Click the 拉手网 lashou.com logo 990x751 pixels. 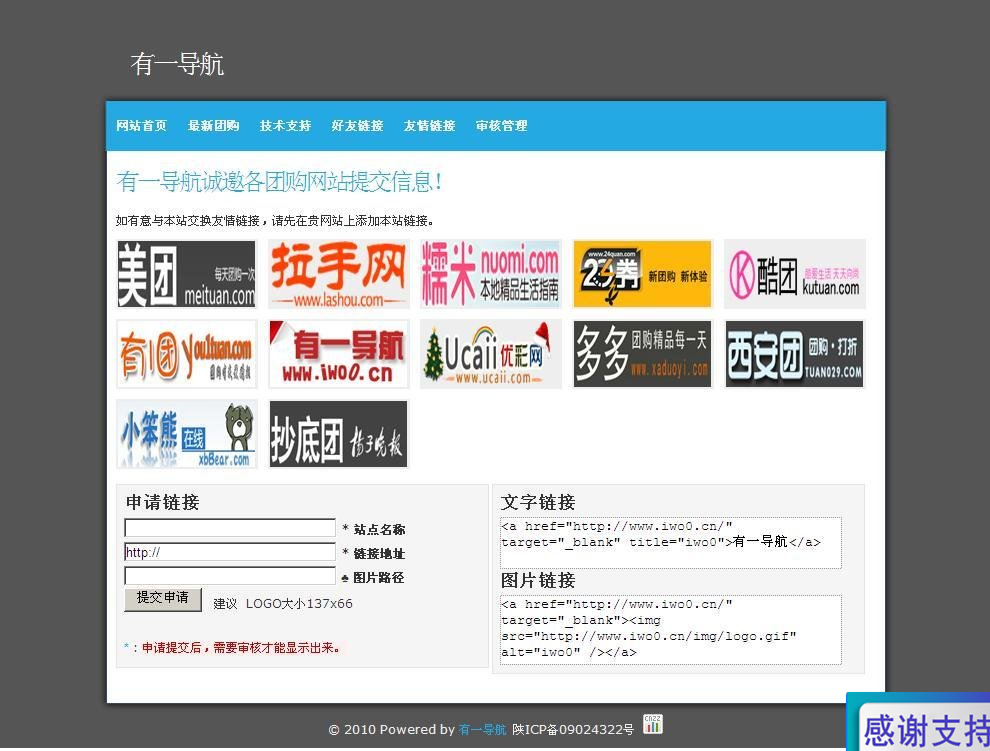[338, 273]
